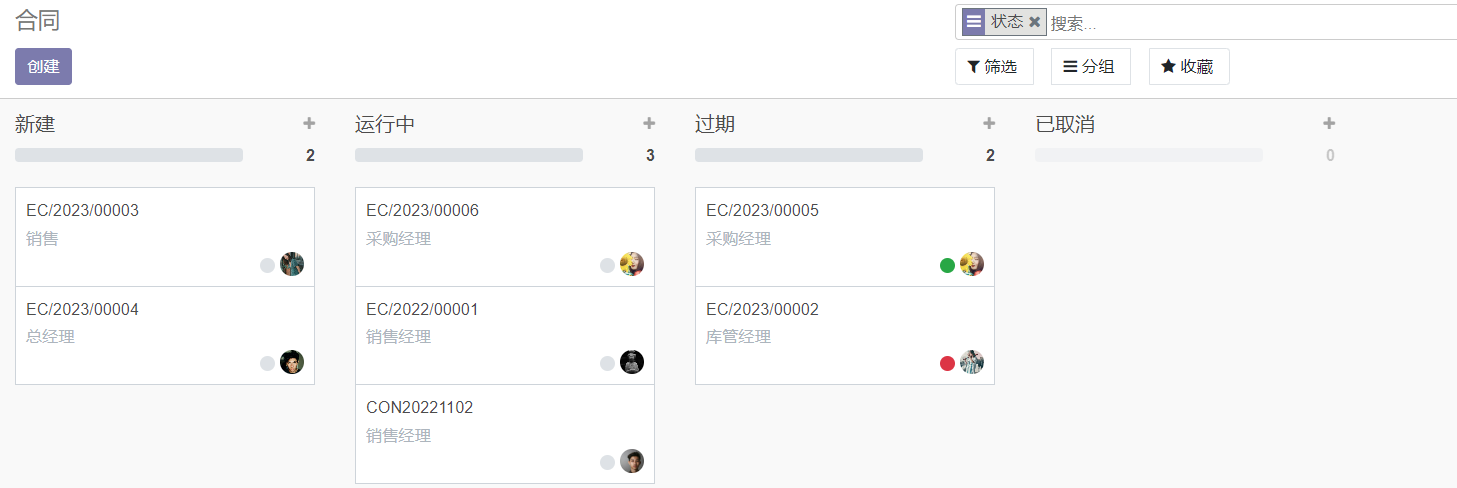Open the 收藏 favorites dropdown
The width and height of the screenshot is (1457, 488).
(x=1189, y=67)
